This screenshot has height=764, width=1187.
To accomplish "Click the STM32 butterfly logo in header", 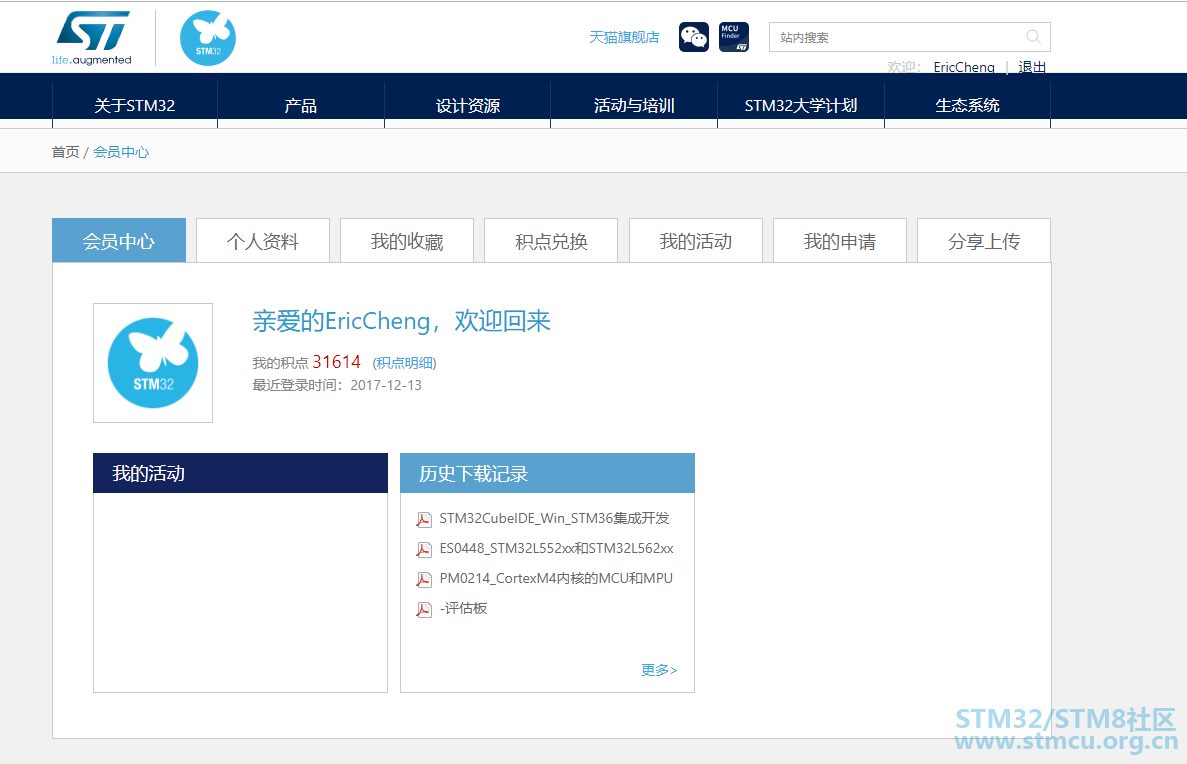I will [208, 38].
